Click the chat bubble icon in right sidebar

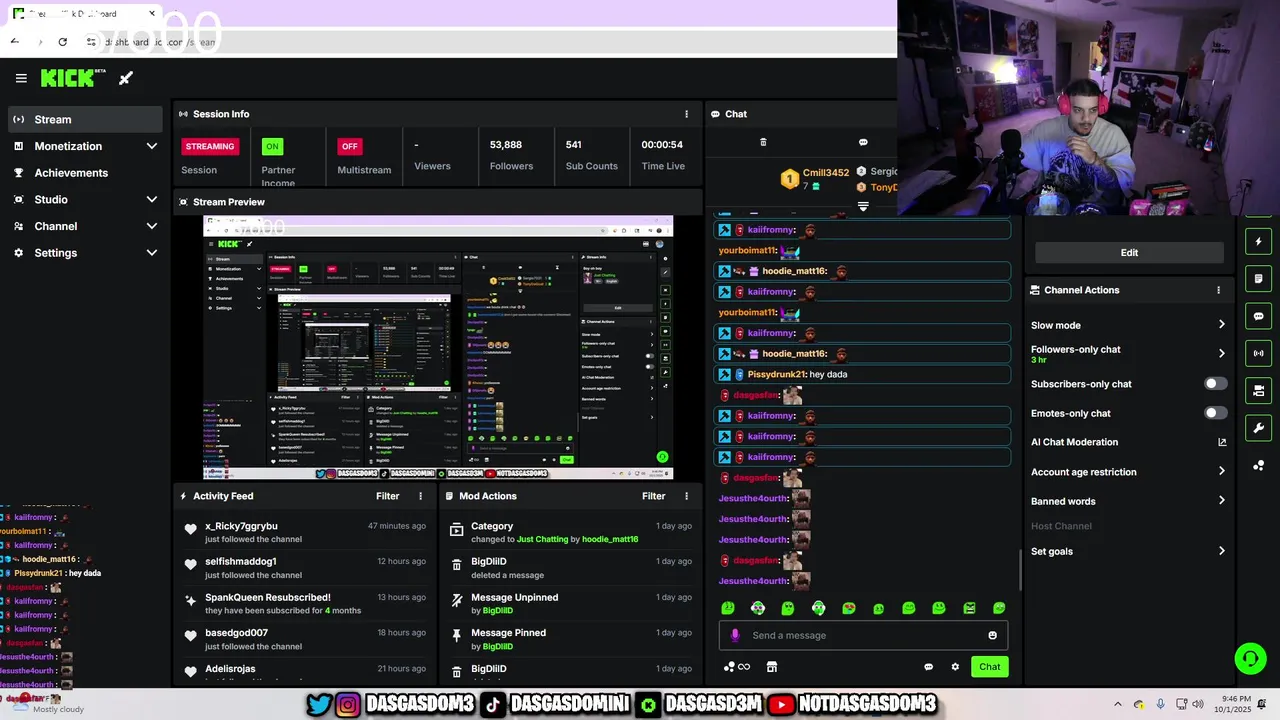(1259, 316)
